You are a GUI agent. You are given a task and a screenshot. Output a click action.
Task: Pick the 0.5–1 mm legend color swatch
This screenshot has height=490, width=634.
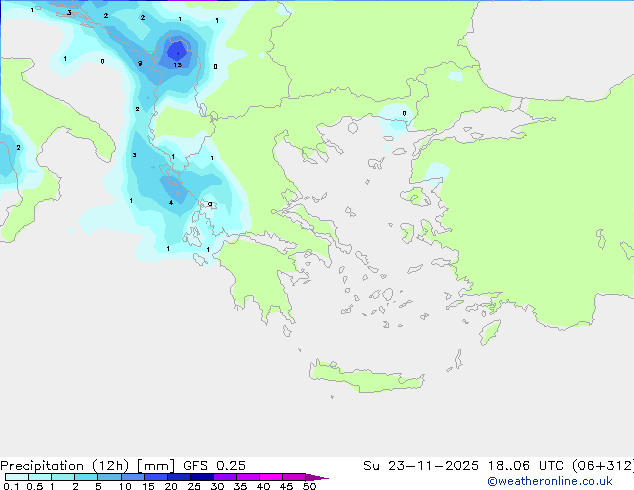point(40,477)
